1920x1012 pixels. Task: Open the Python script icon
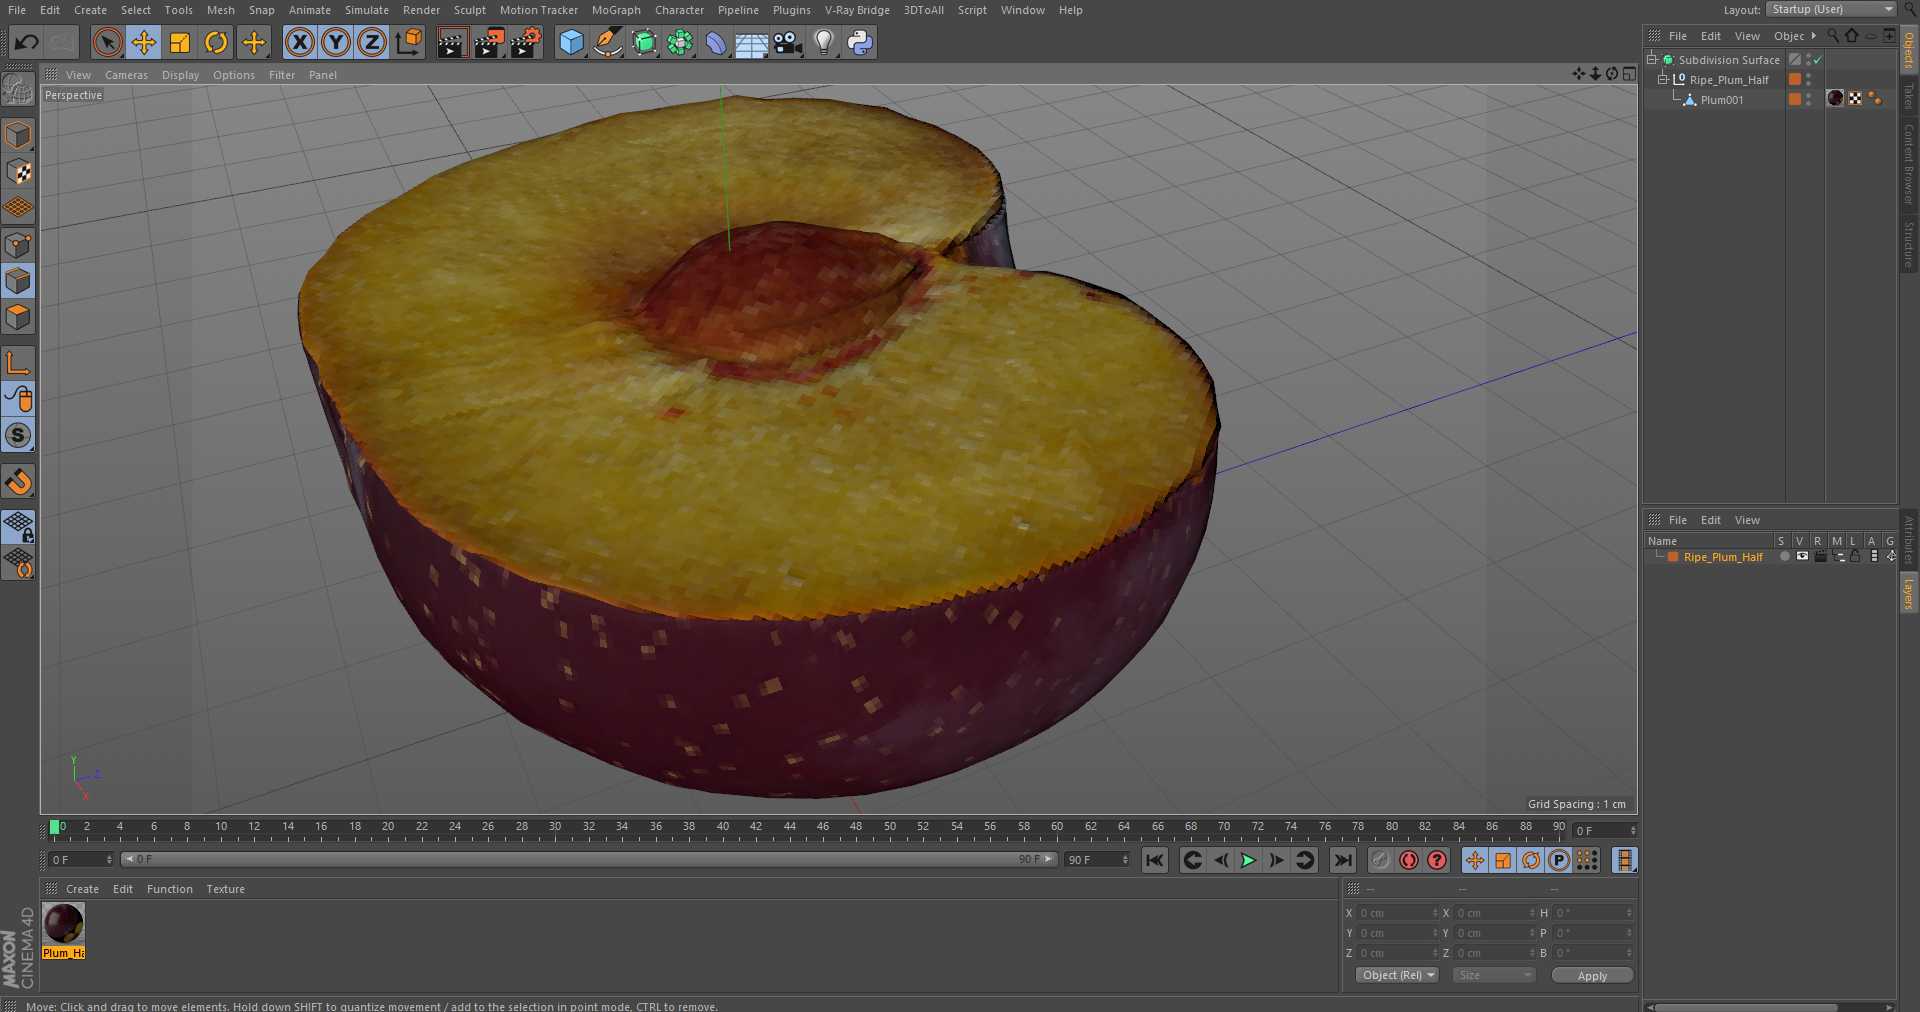tap(859, 42)
